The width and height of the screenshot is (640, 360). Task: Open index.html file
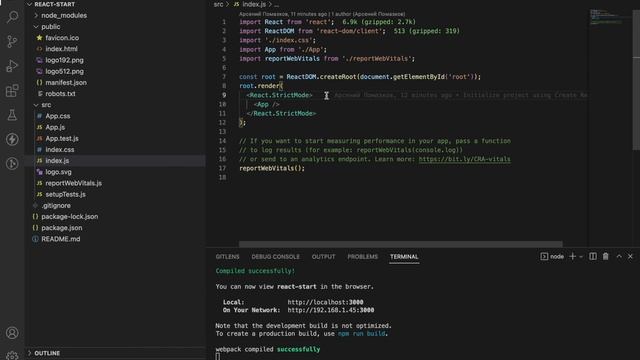coord(61,49)
